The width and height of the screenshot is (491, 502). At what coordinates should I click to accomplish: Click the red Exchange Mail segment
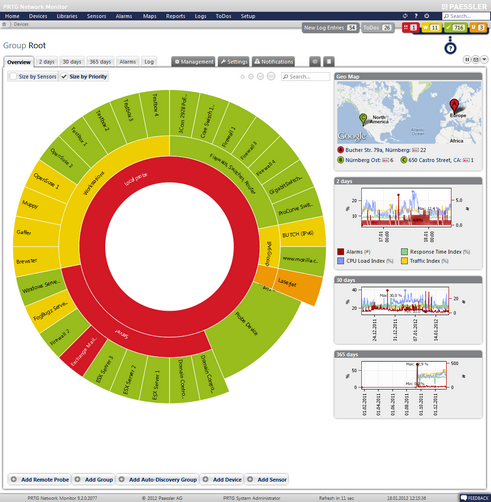click(84, 351)
